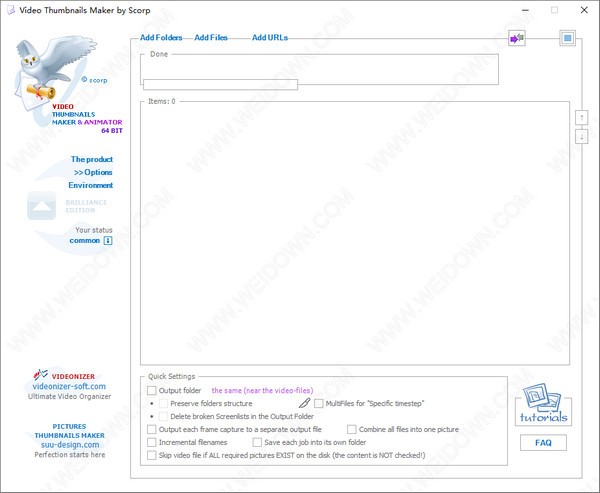Move item down with arrow button
The width and height of the screenshot is (600, 493).
pos(582,136)
